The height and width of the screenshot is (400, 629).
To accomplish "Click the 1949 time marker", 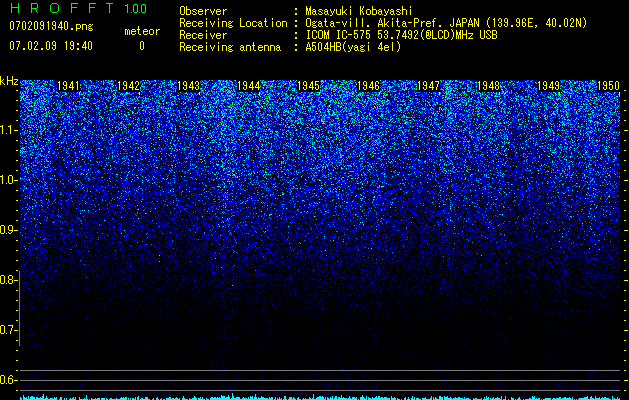I will (x=548, y=86).
